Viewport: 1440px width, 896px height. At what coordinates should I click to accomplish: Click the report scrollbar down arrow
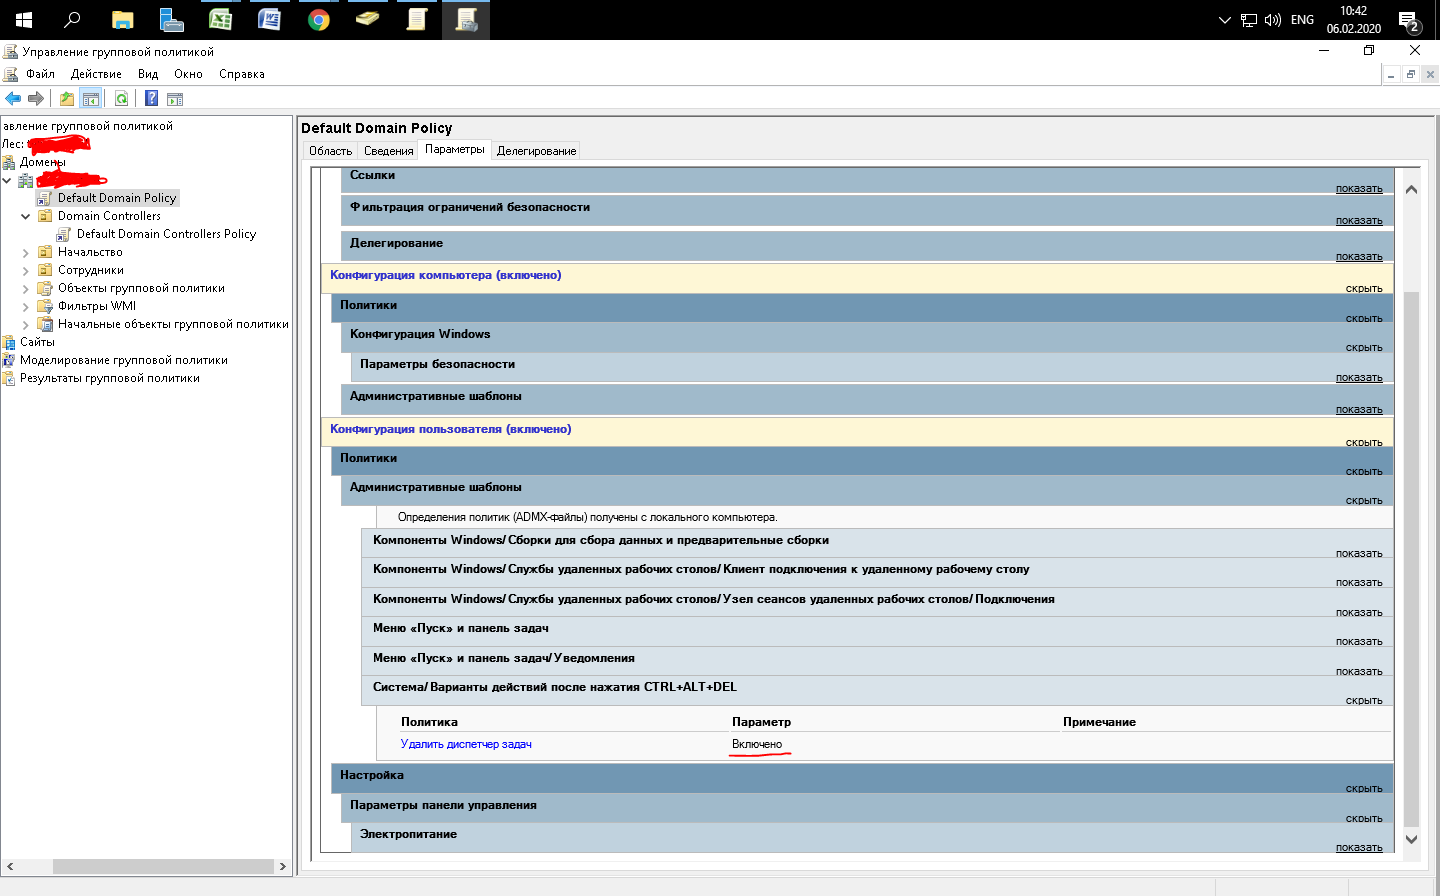pyautogui.click(x=1411, y=840)
